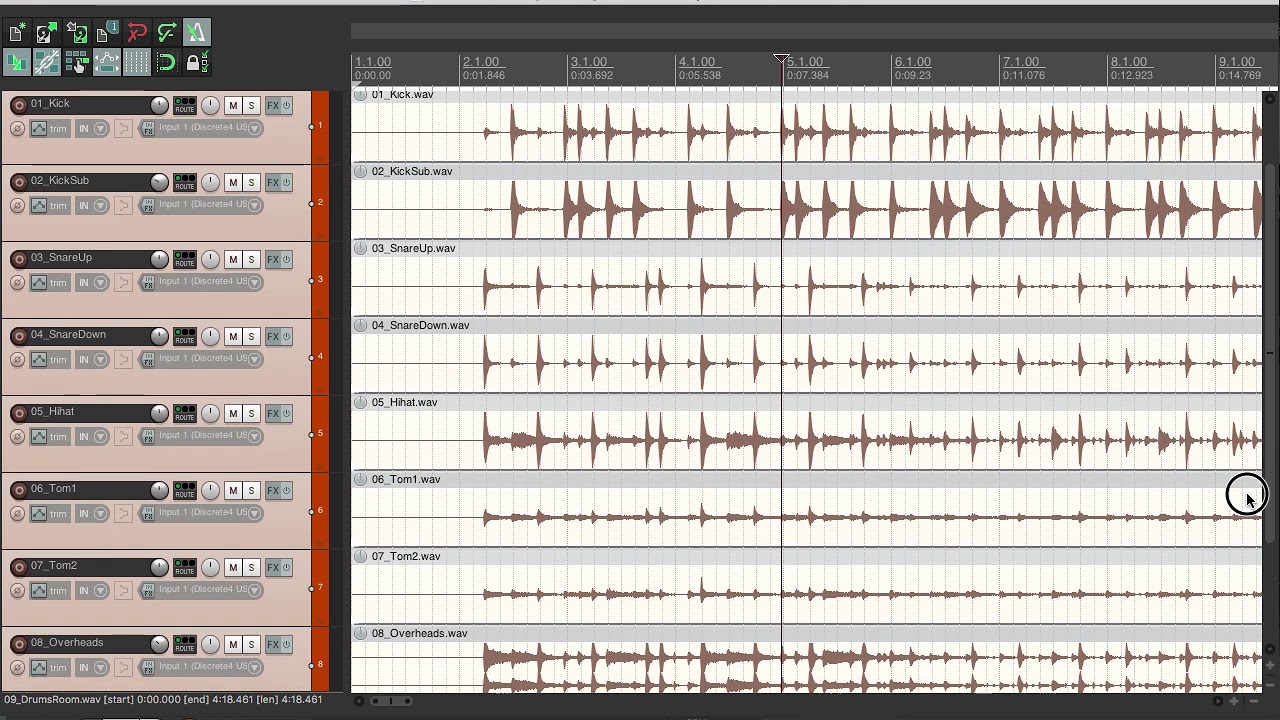Click the Save project toolbar icon
The height and width of the screenshot is (720, 1280).
77,33
